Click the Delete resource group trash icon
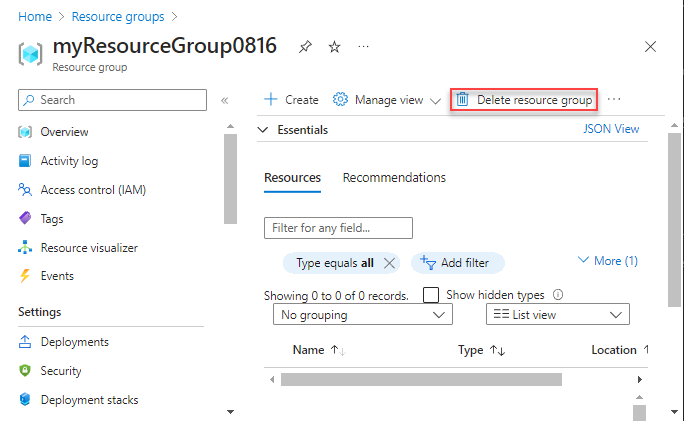 463,100
